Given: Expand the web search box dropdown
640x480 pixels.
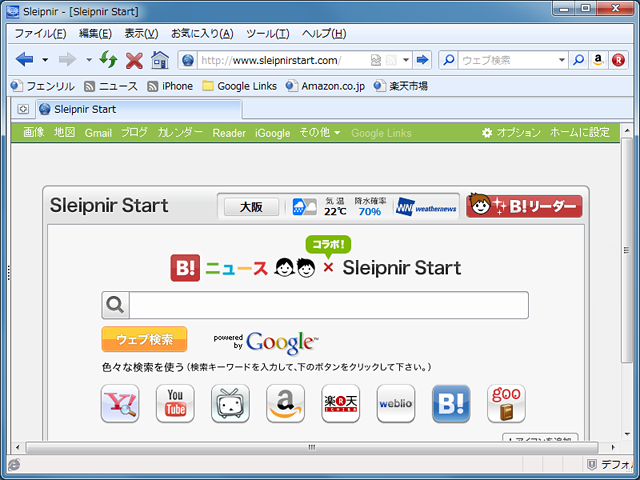Looking at the screenshot, I should (562, 60).
